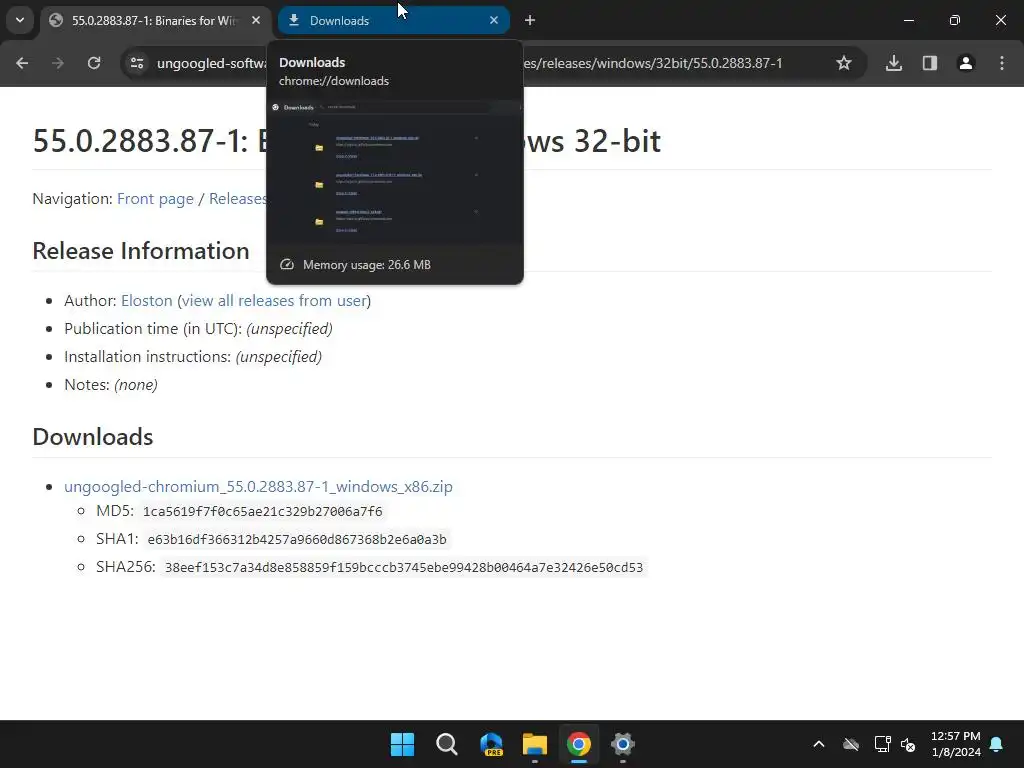Image resolution: width=1024 pixels, height=768 pixels.
Task: Go back to previous page
Action: click(22, 63)
